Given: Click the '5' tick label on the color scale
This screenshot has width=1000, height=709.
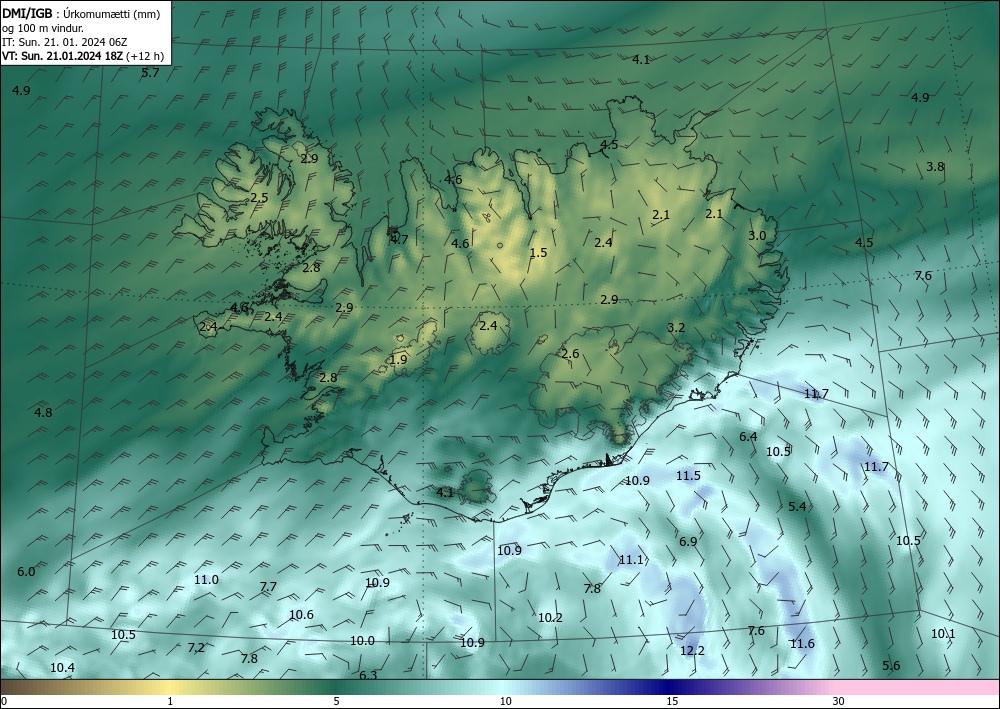Looking at the screenshot, I should click(x=336, y=701).
